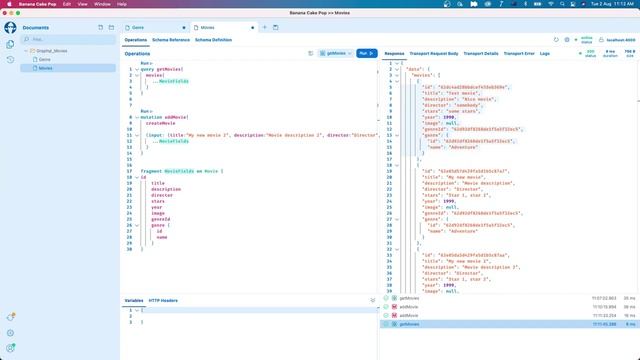
Task: Open the Schema Reference tab
Action: (x=171, y=40)
